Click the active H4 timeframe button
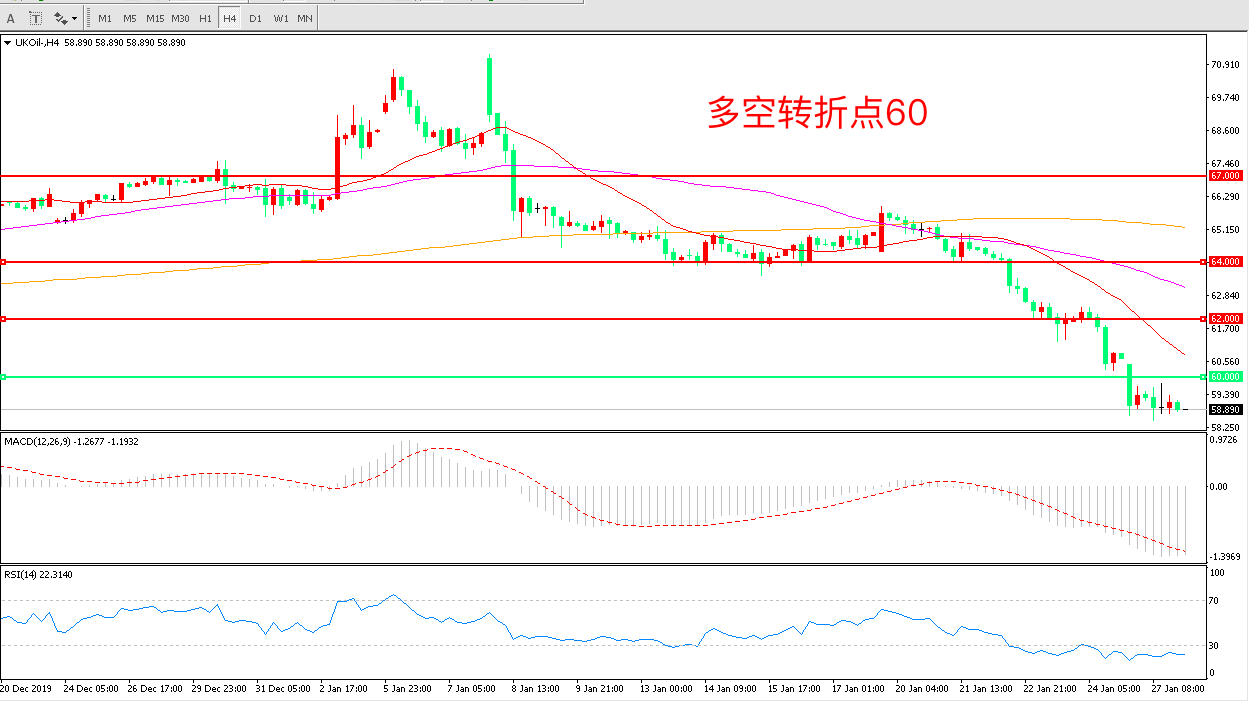Viewport: 1249px width, 701px height. [229, 18]
